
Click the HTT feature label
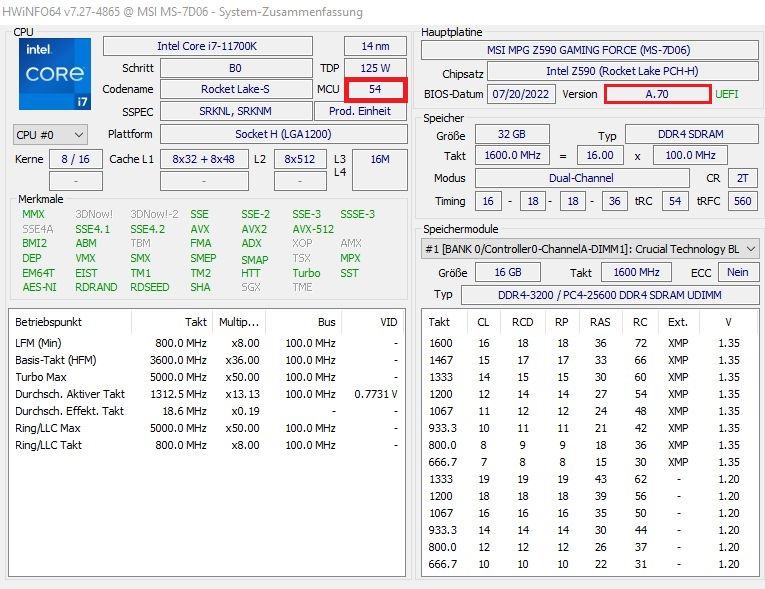[x=251, y=273]
